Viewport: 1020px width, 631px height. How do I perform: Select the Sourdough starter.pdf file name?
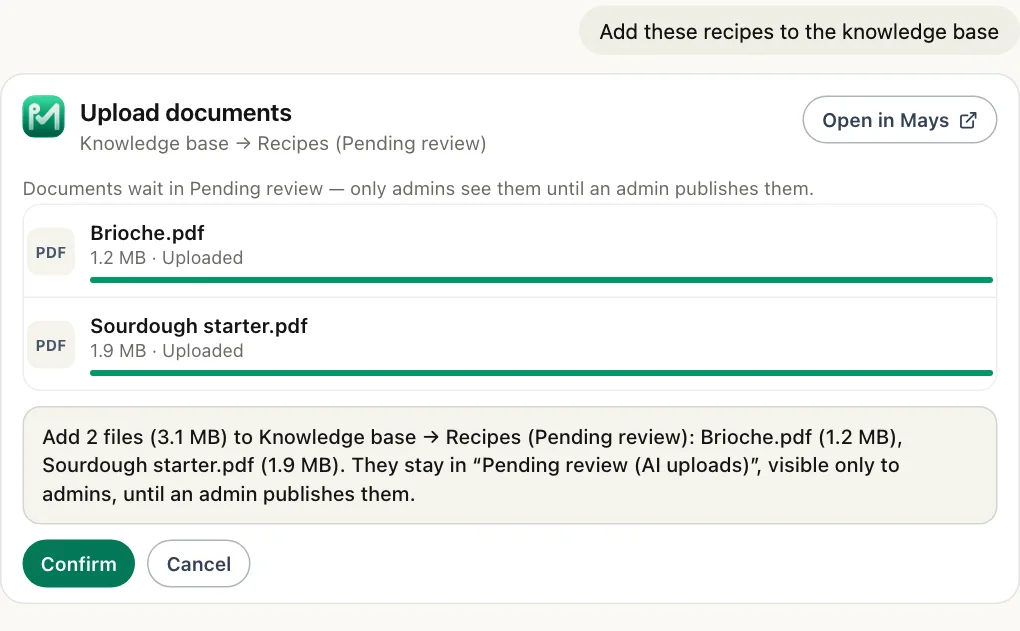198,326
